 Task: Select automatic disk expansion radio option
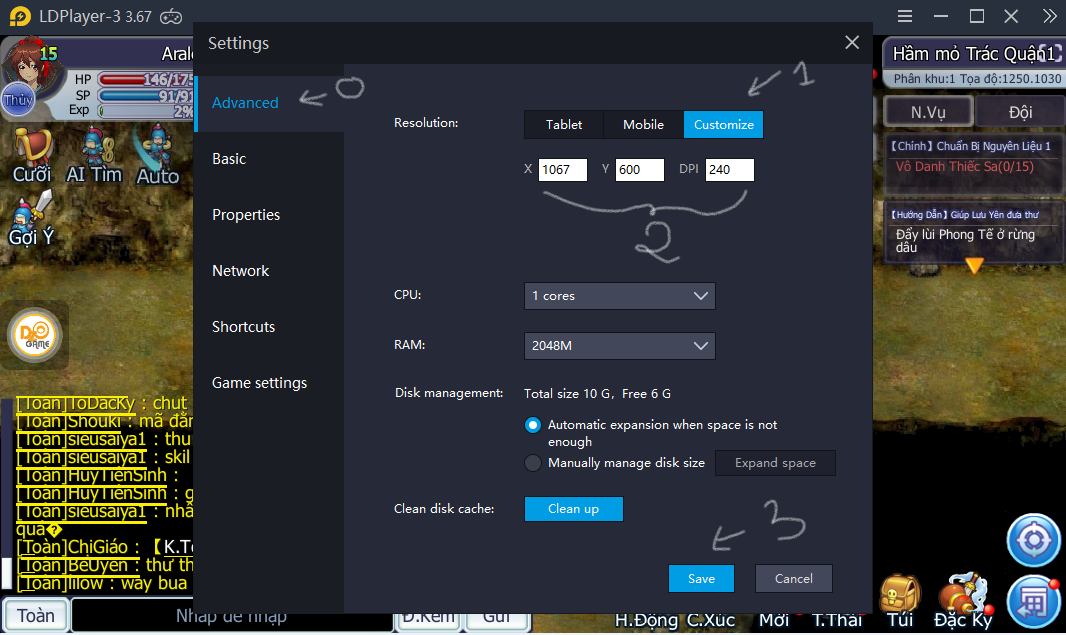(x=533, y=425)
